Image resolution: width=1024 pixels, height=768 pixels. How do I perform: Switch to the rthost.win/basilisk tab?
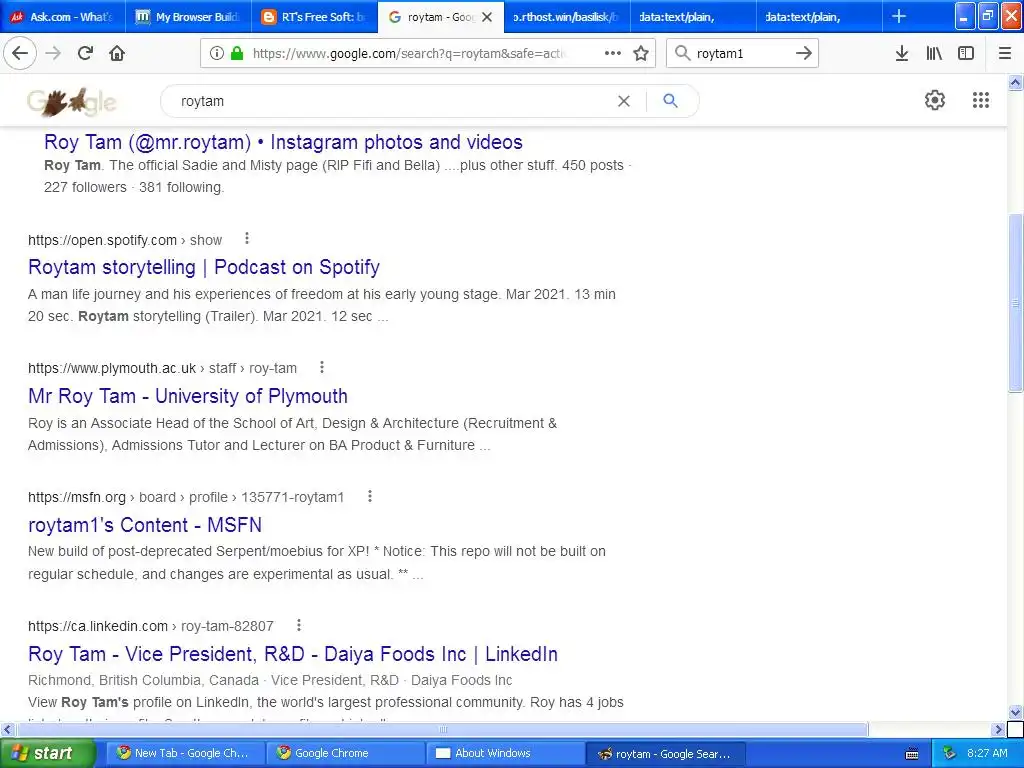(x=567, y=16)
